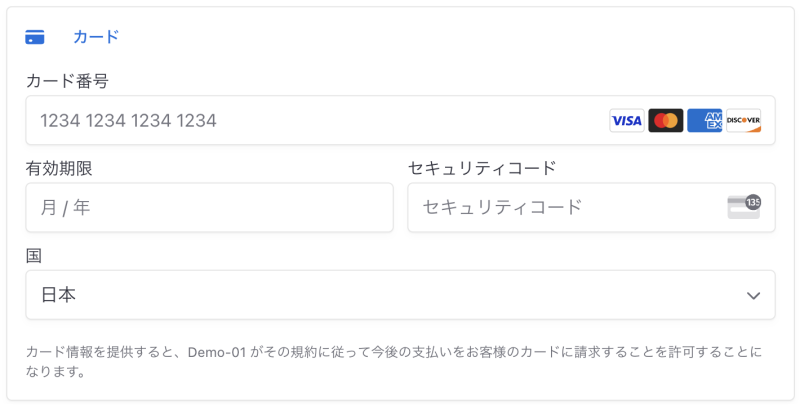Click the Demo-01 terms disclaimer text
Image resolution: width=800 pixels, height=411 pixels.
[394, 362]
